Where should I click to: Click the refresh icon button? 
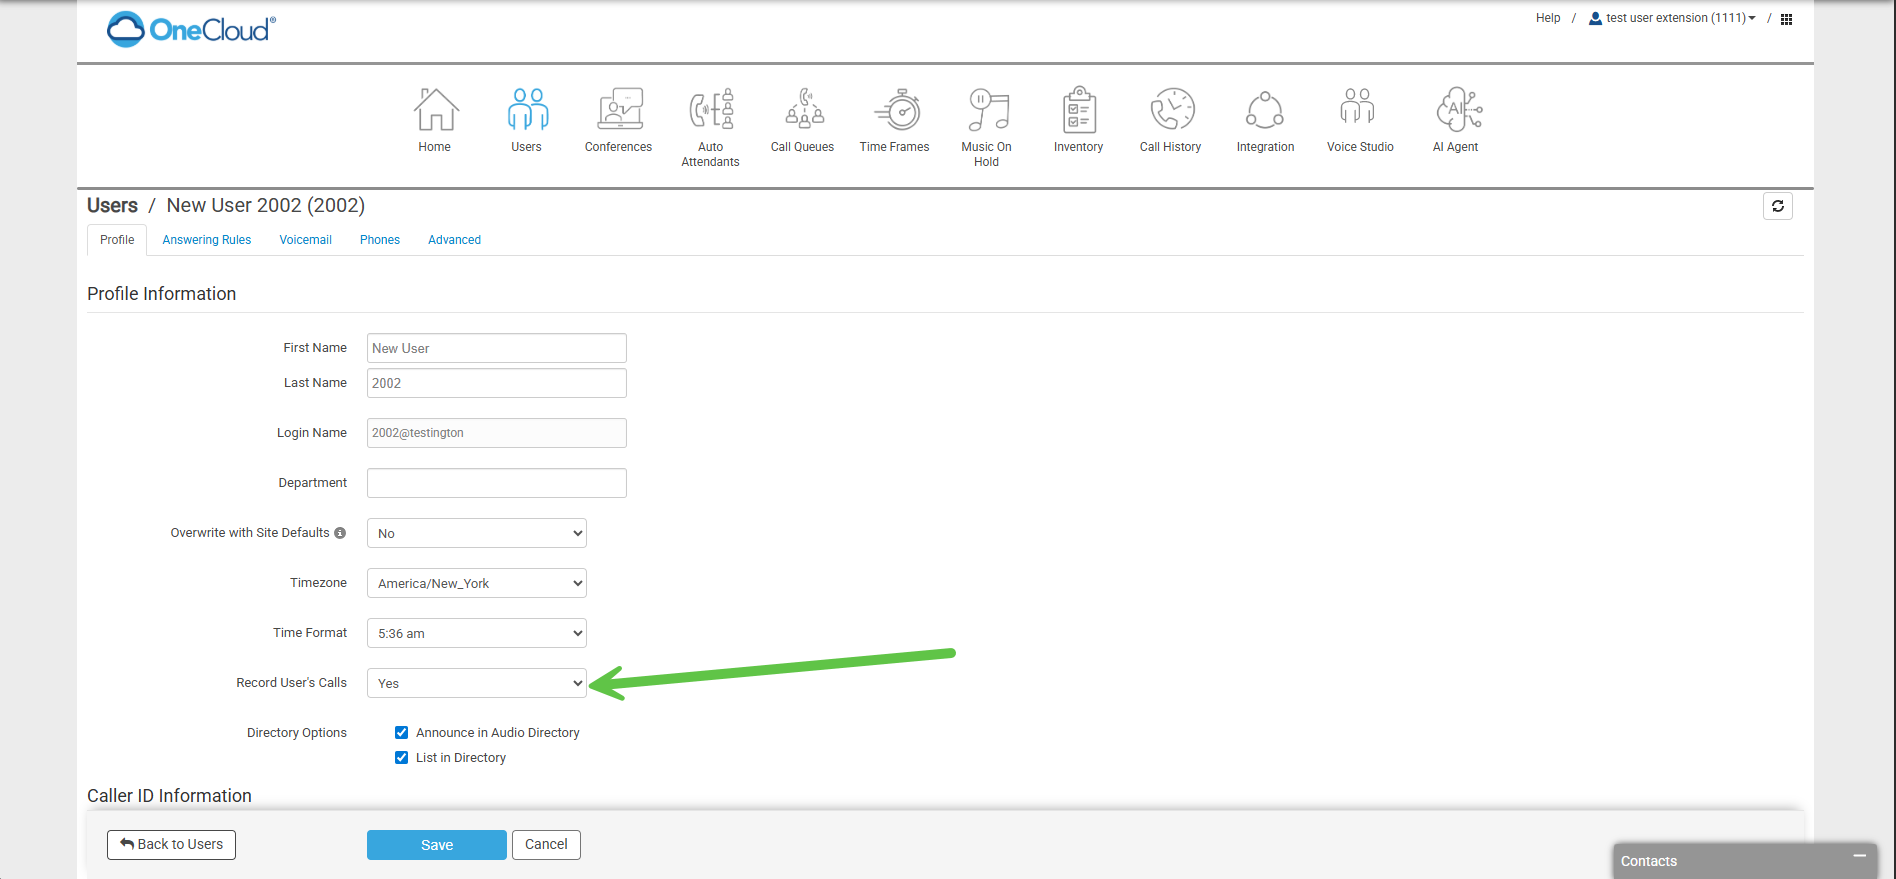[x=1777, y=206]
